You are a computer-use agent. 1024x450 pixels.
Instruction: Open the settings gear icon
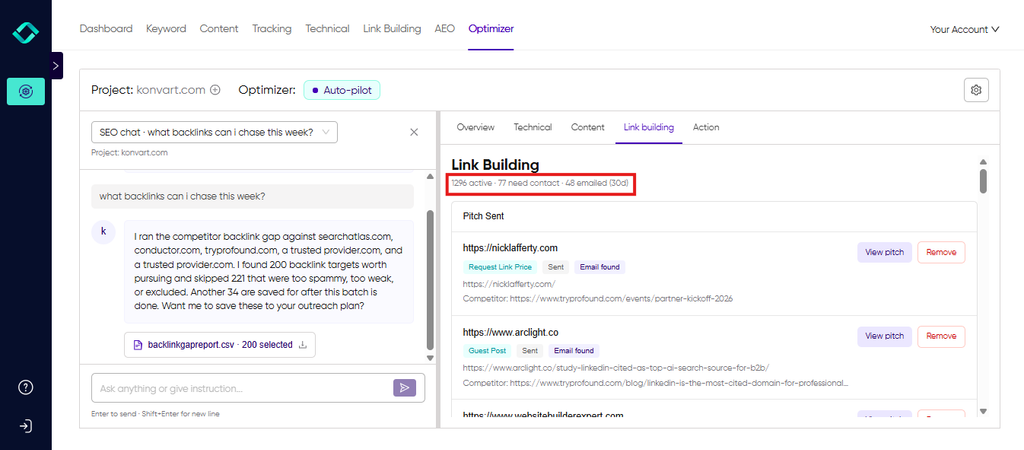(976, 90)
